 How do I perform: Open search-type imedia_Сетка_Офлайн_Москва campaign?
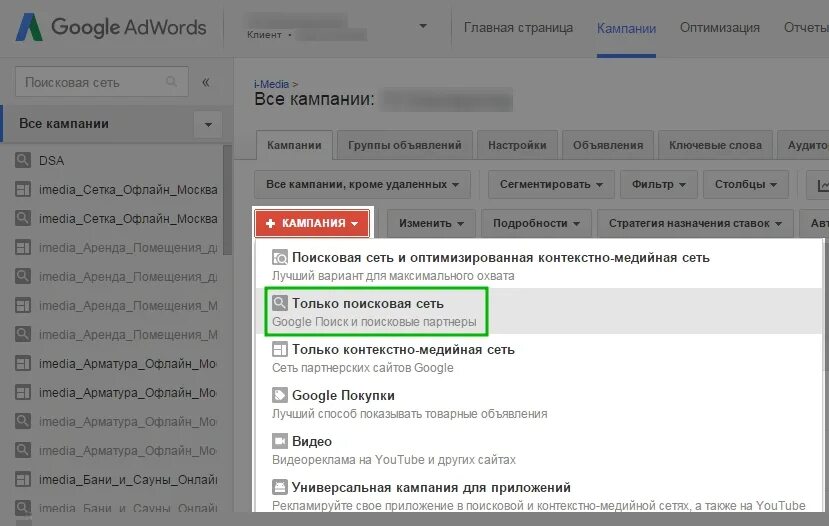click(128, 219)
